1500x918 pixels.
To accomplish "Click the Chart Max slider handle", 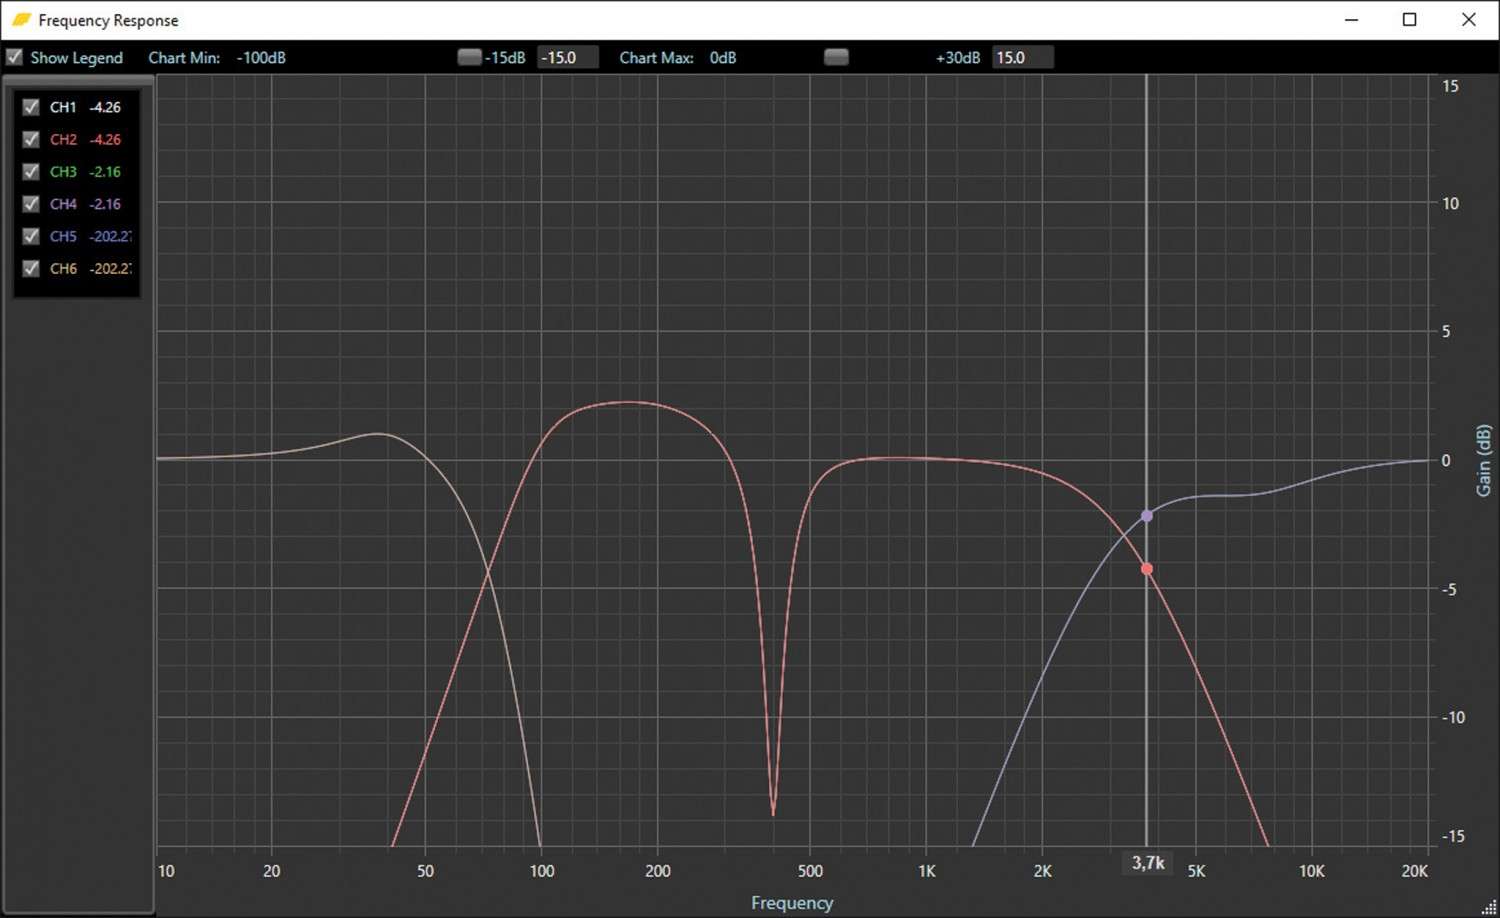I will (x=836, y=57).
